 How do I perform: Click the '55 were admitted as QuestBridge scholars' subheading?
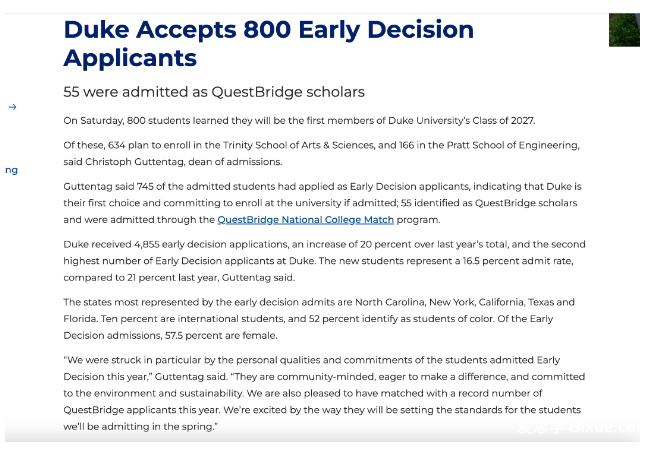tap(214, 92)
